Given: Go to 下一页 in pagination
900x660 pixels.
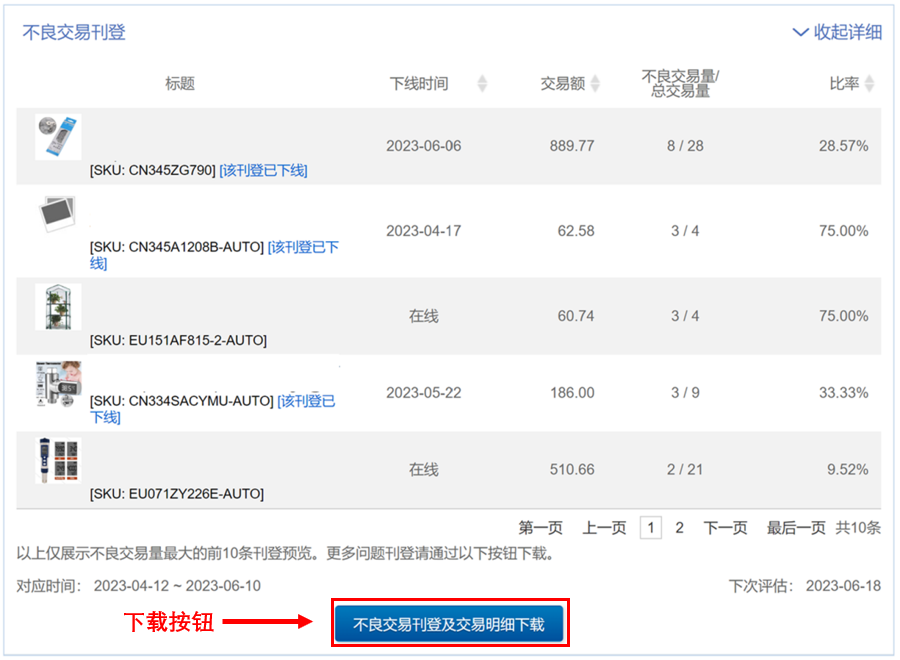Looking at the screenshot, I should 726,527.
